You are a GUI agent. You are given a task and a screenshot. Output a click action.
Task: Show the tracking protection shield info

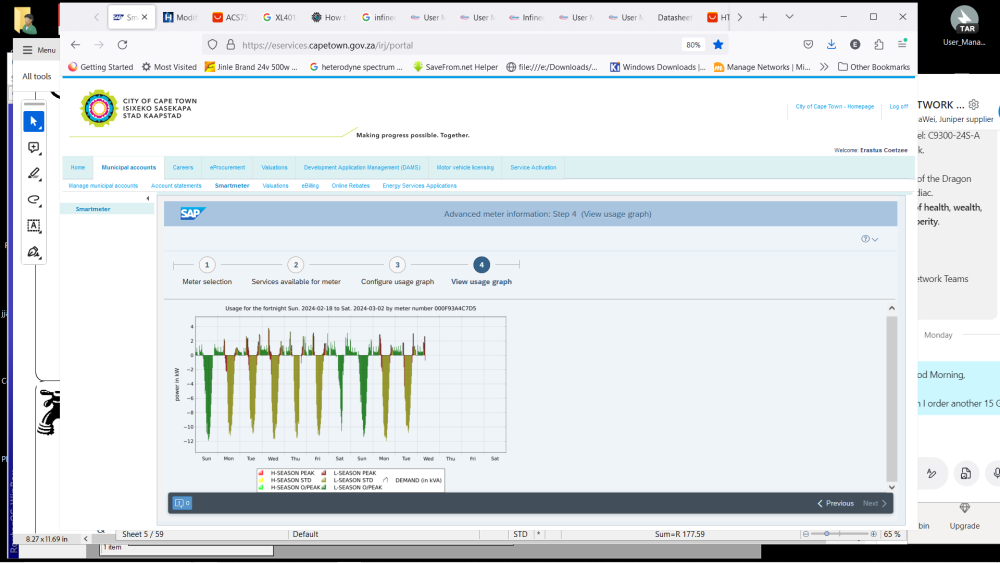[212, 45]
